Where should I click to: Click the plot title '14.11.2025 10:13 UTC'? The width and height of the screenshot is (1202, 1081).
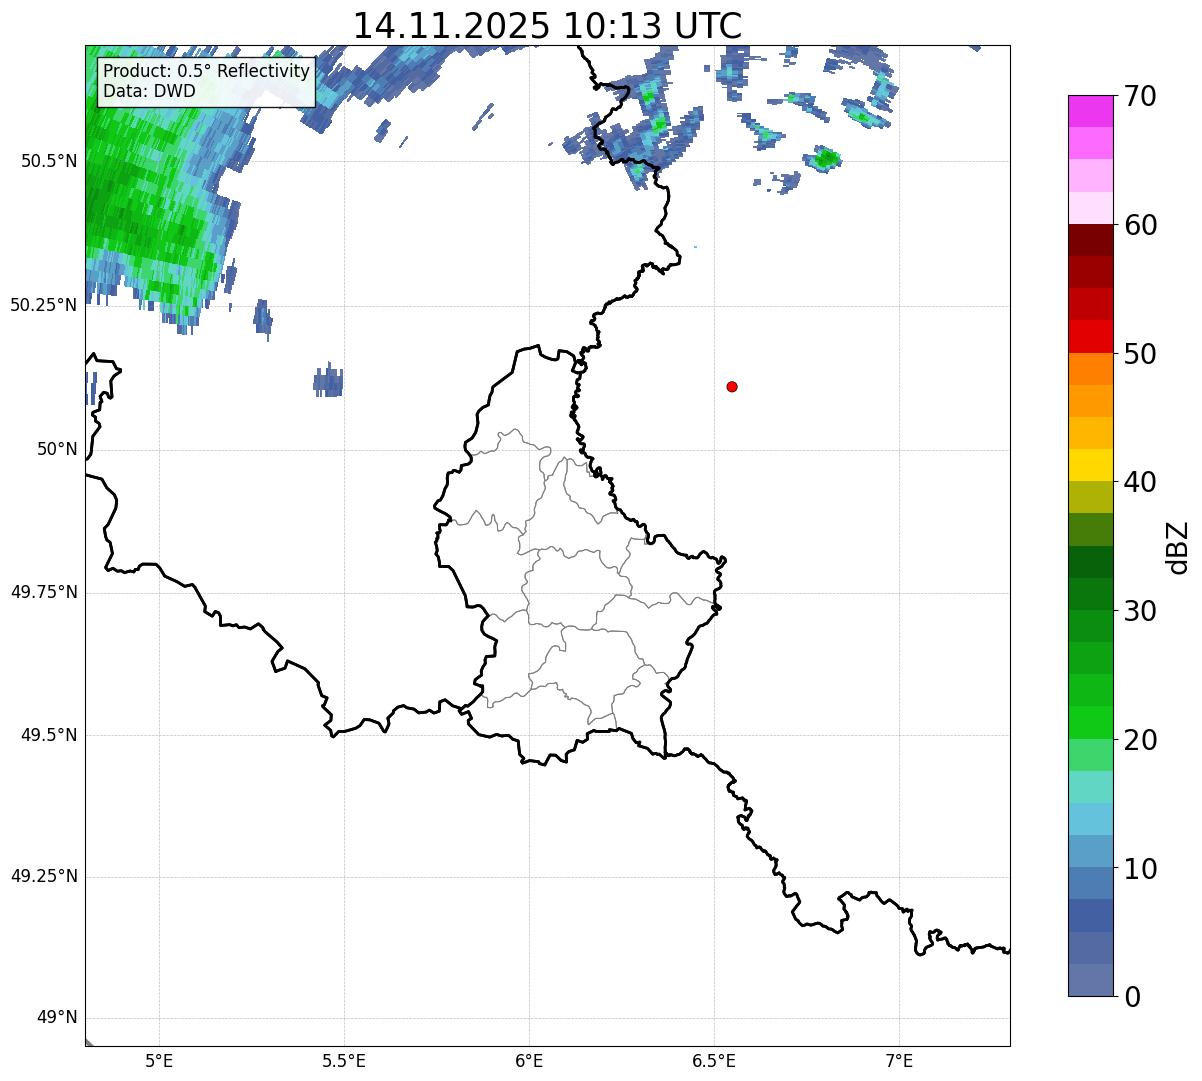pos(548,26)
